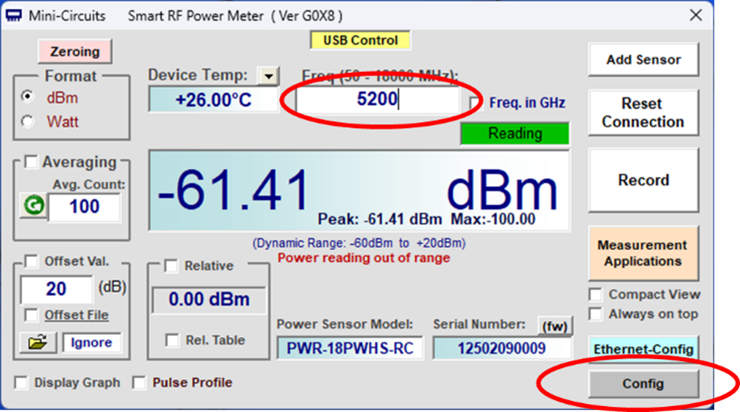Open the Offset File link
The width and height of the screenshot is (740, 412).
(76, 315)
